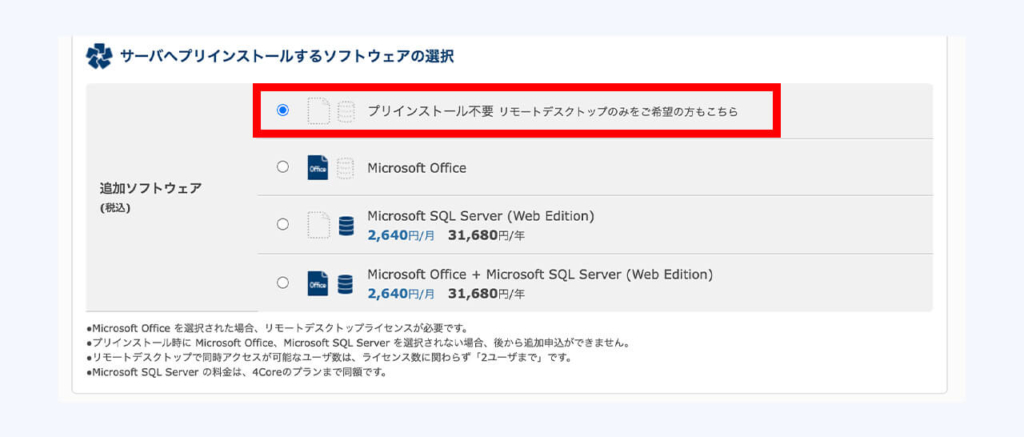Click the section logo icon next to heading

point(99,56)
